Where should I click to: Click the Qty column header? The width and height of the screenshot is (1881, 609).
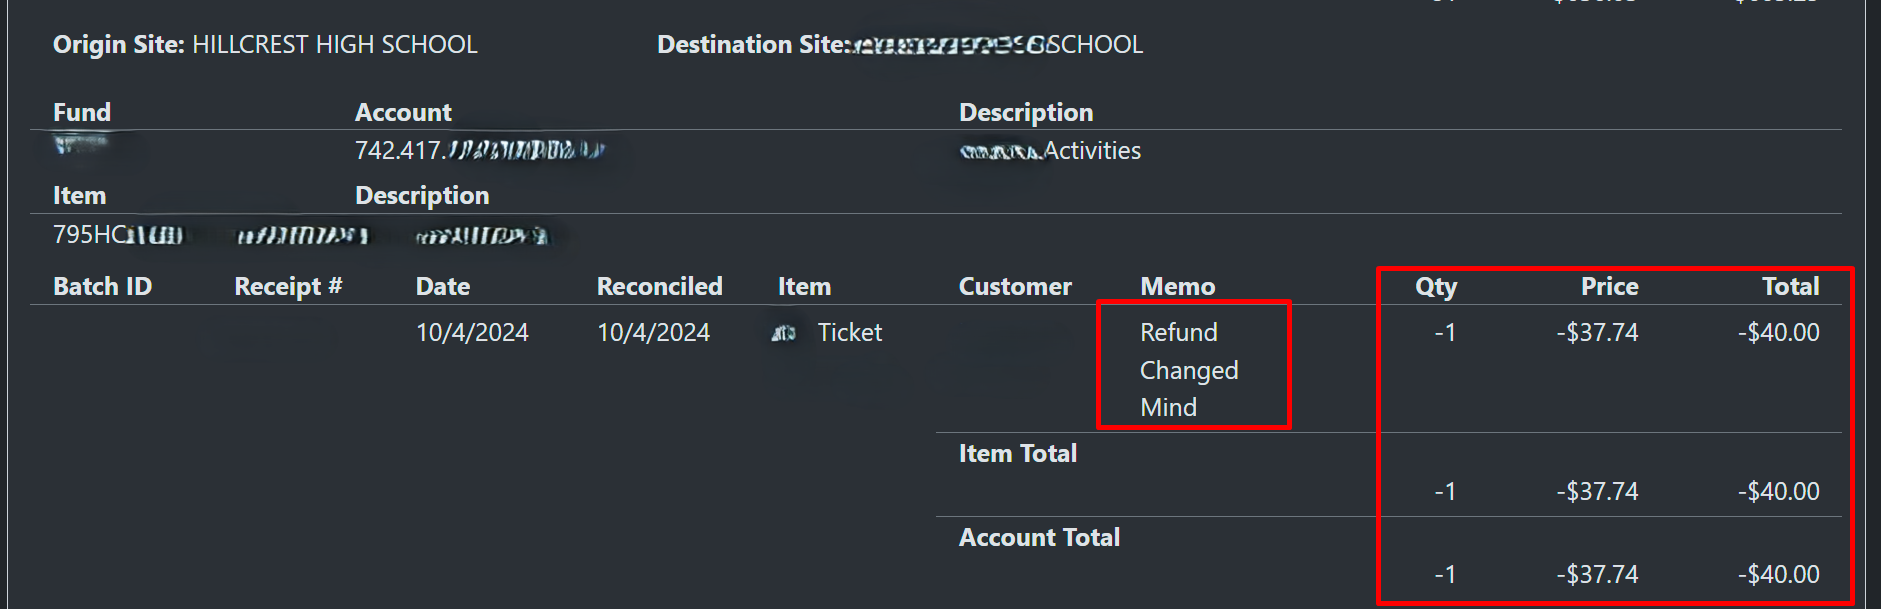pos(1436,287)
